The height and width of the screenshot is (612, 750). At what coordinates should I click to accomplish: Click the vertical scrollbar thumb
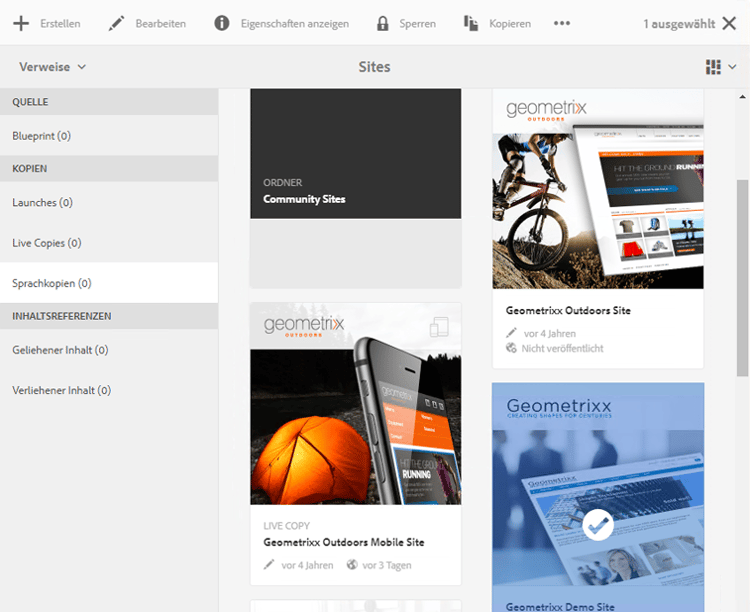pos(742,278)
